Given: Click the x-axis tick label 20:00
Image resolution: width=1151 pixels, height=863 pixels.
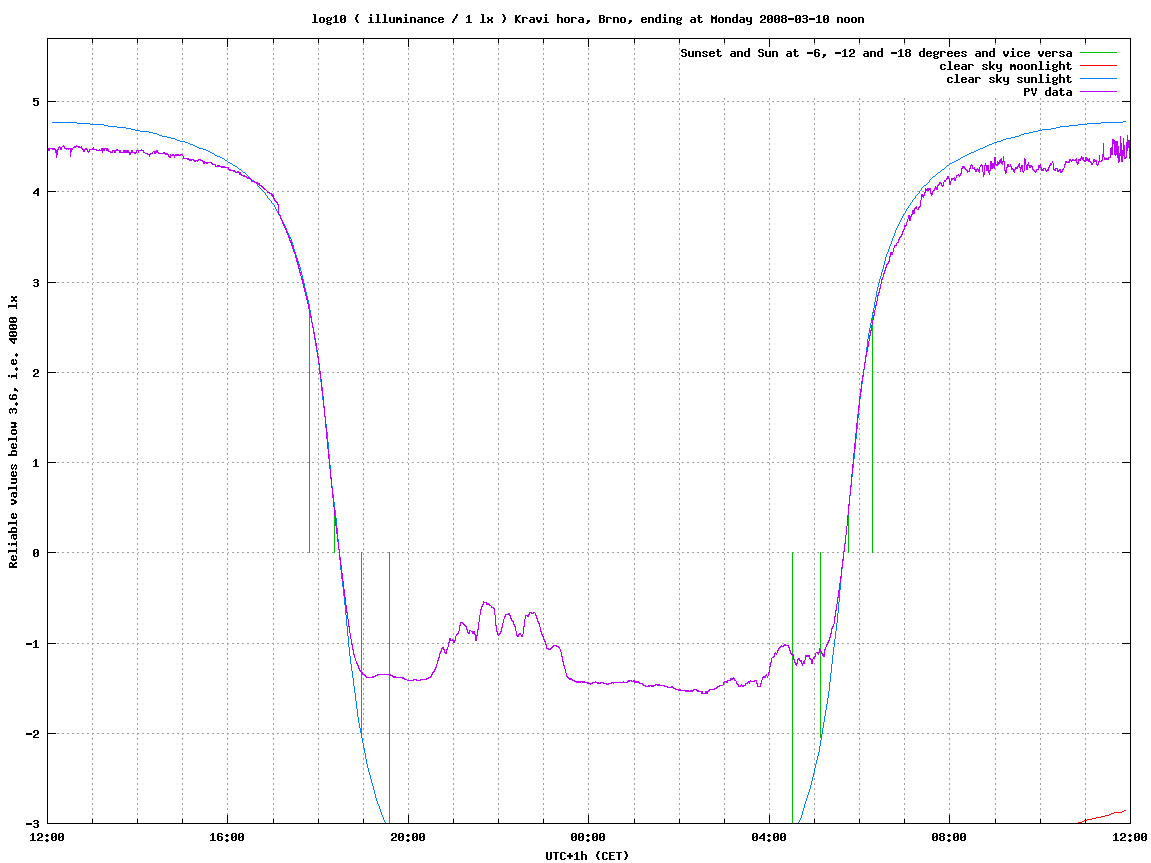Looking at the screenshot, I should click(x=408, y=837).
